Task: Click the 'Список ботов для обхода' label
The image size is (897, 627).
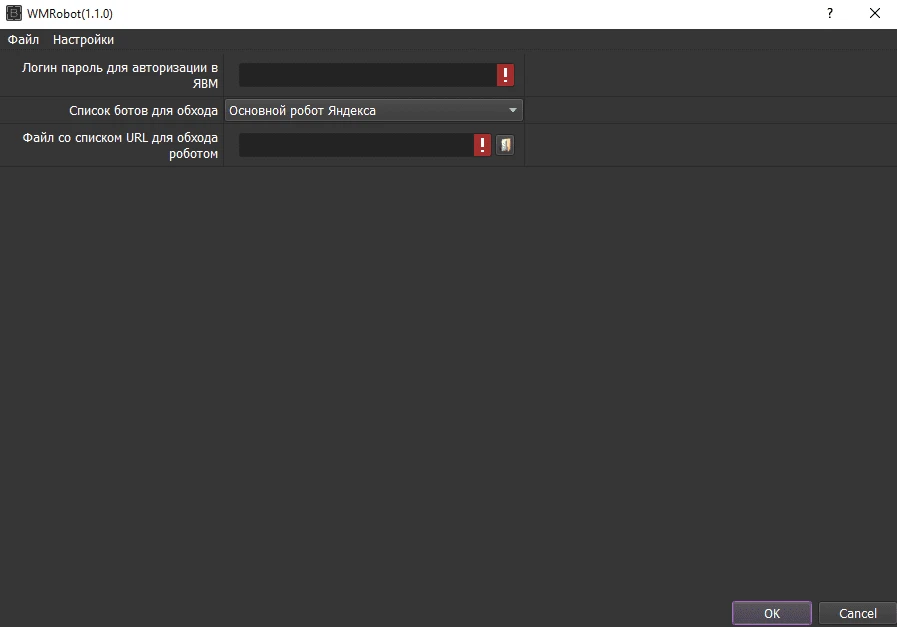Action: coord(144,110)
